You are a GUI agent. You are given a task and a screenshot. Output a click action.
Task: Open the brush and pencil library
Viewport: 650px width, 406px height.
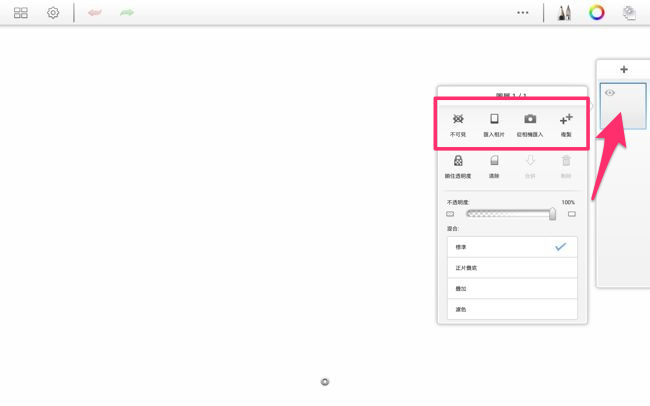[x=564, y=13]
